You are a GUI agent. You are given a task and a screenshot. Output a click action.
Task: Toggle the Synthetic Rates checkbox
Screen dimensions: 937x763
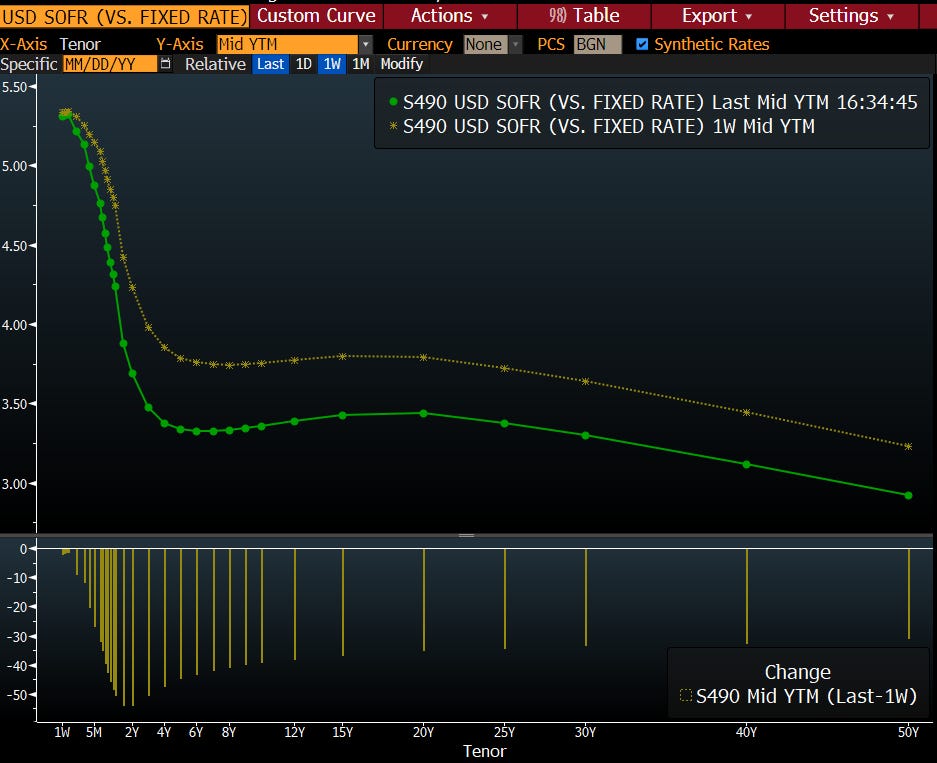coord(642,44)
